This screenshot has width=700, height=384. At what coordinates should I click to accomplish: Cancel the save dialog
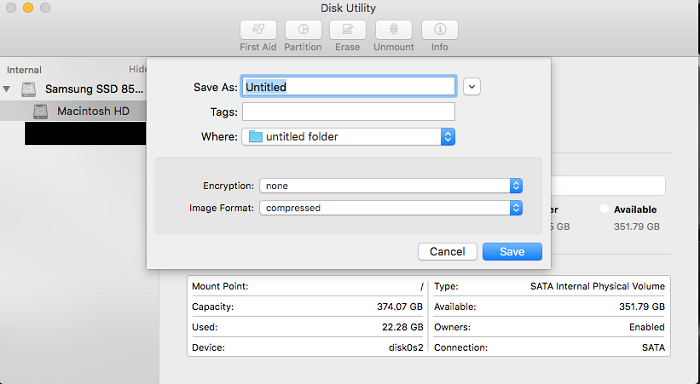pos(447,252)
